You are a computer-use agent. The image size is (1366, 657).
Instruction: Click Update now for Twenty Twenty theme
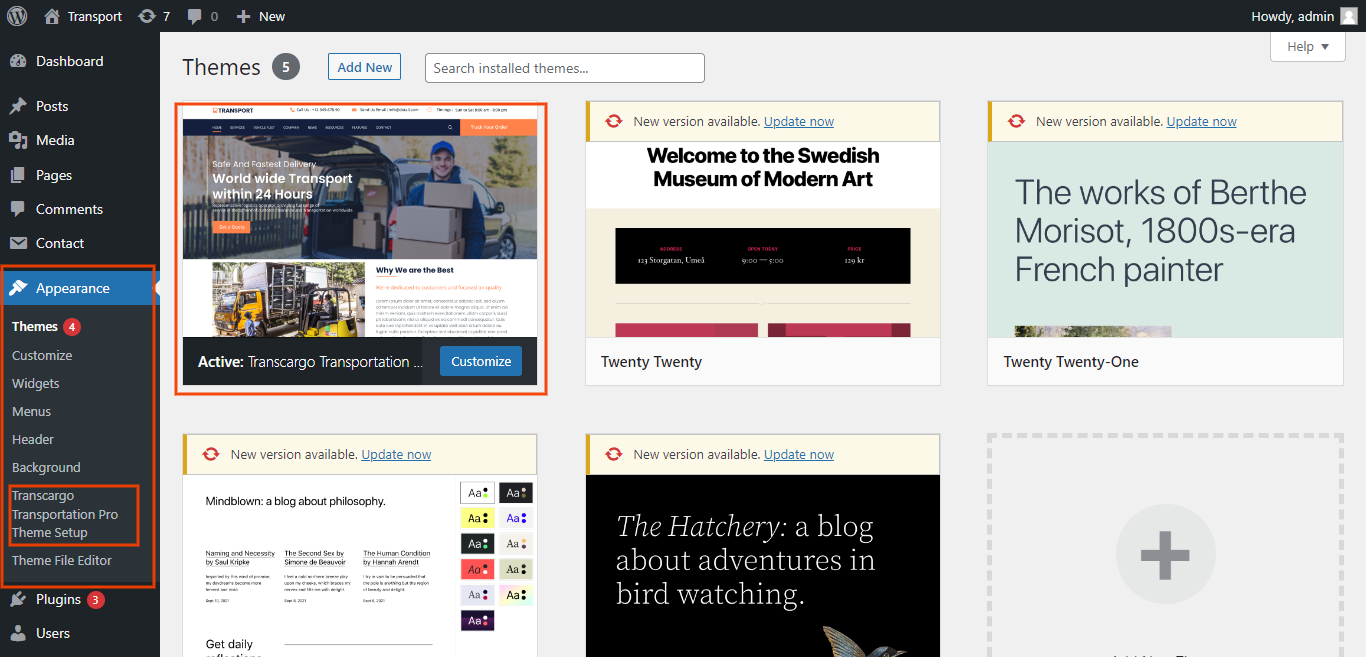(x=798, y=121)
